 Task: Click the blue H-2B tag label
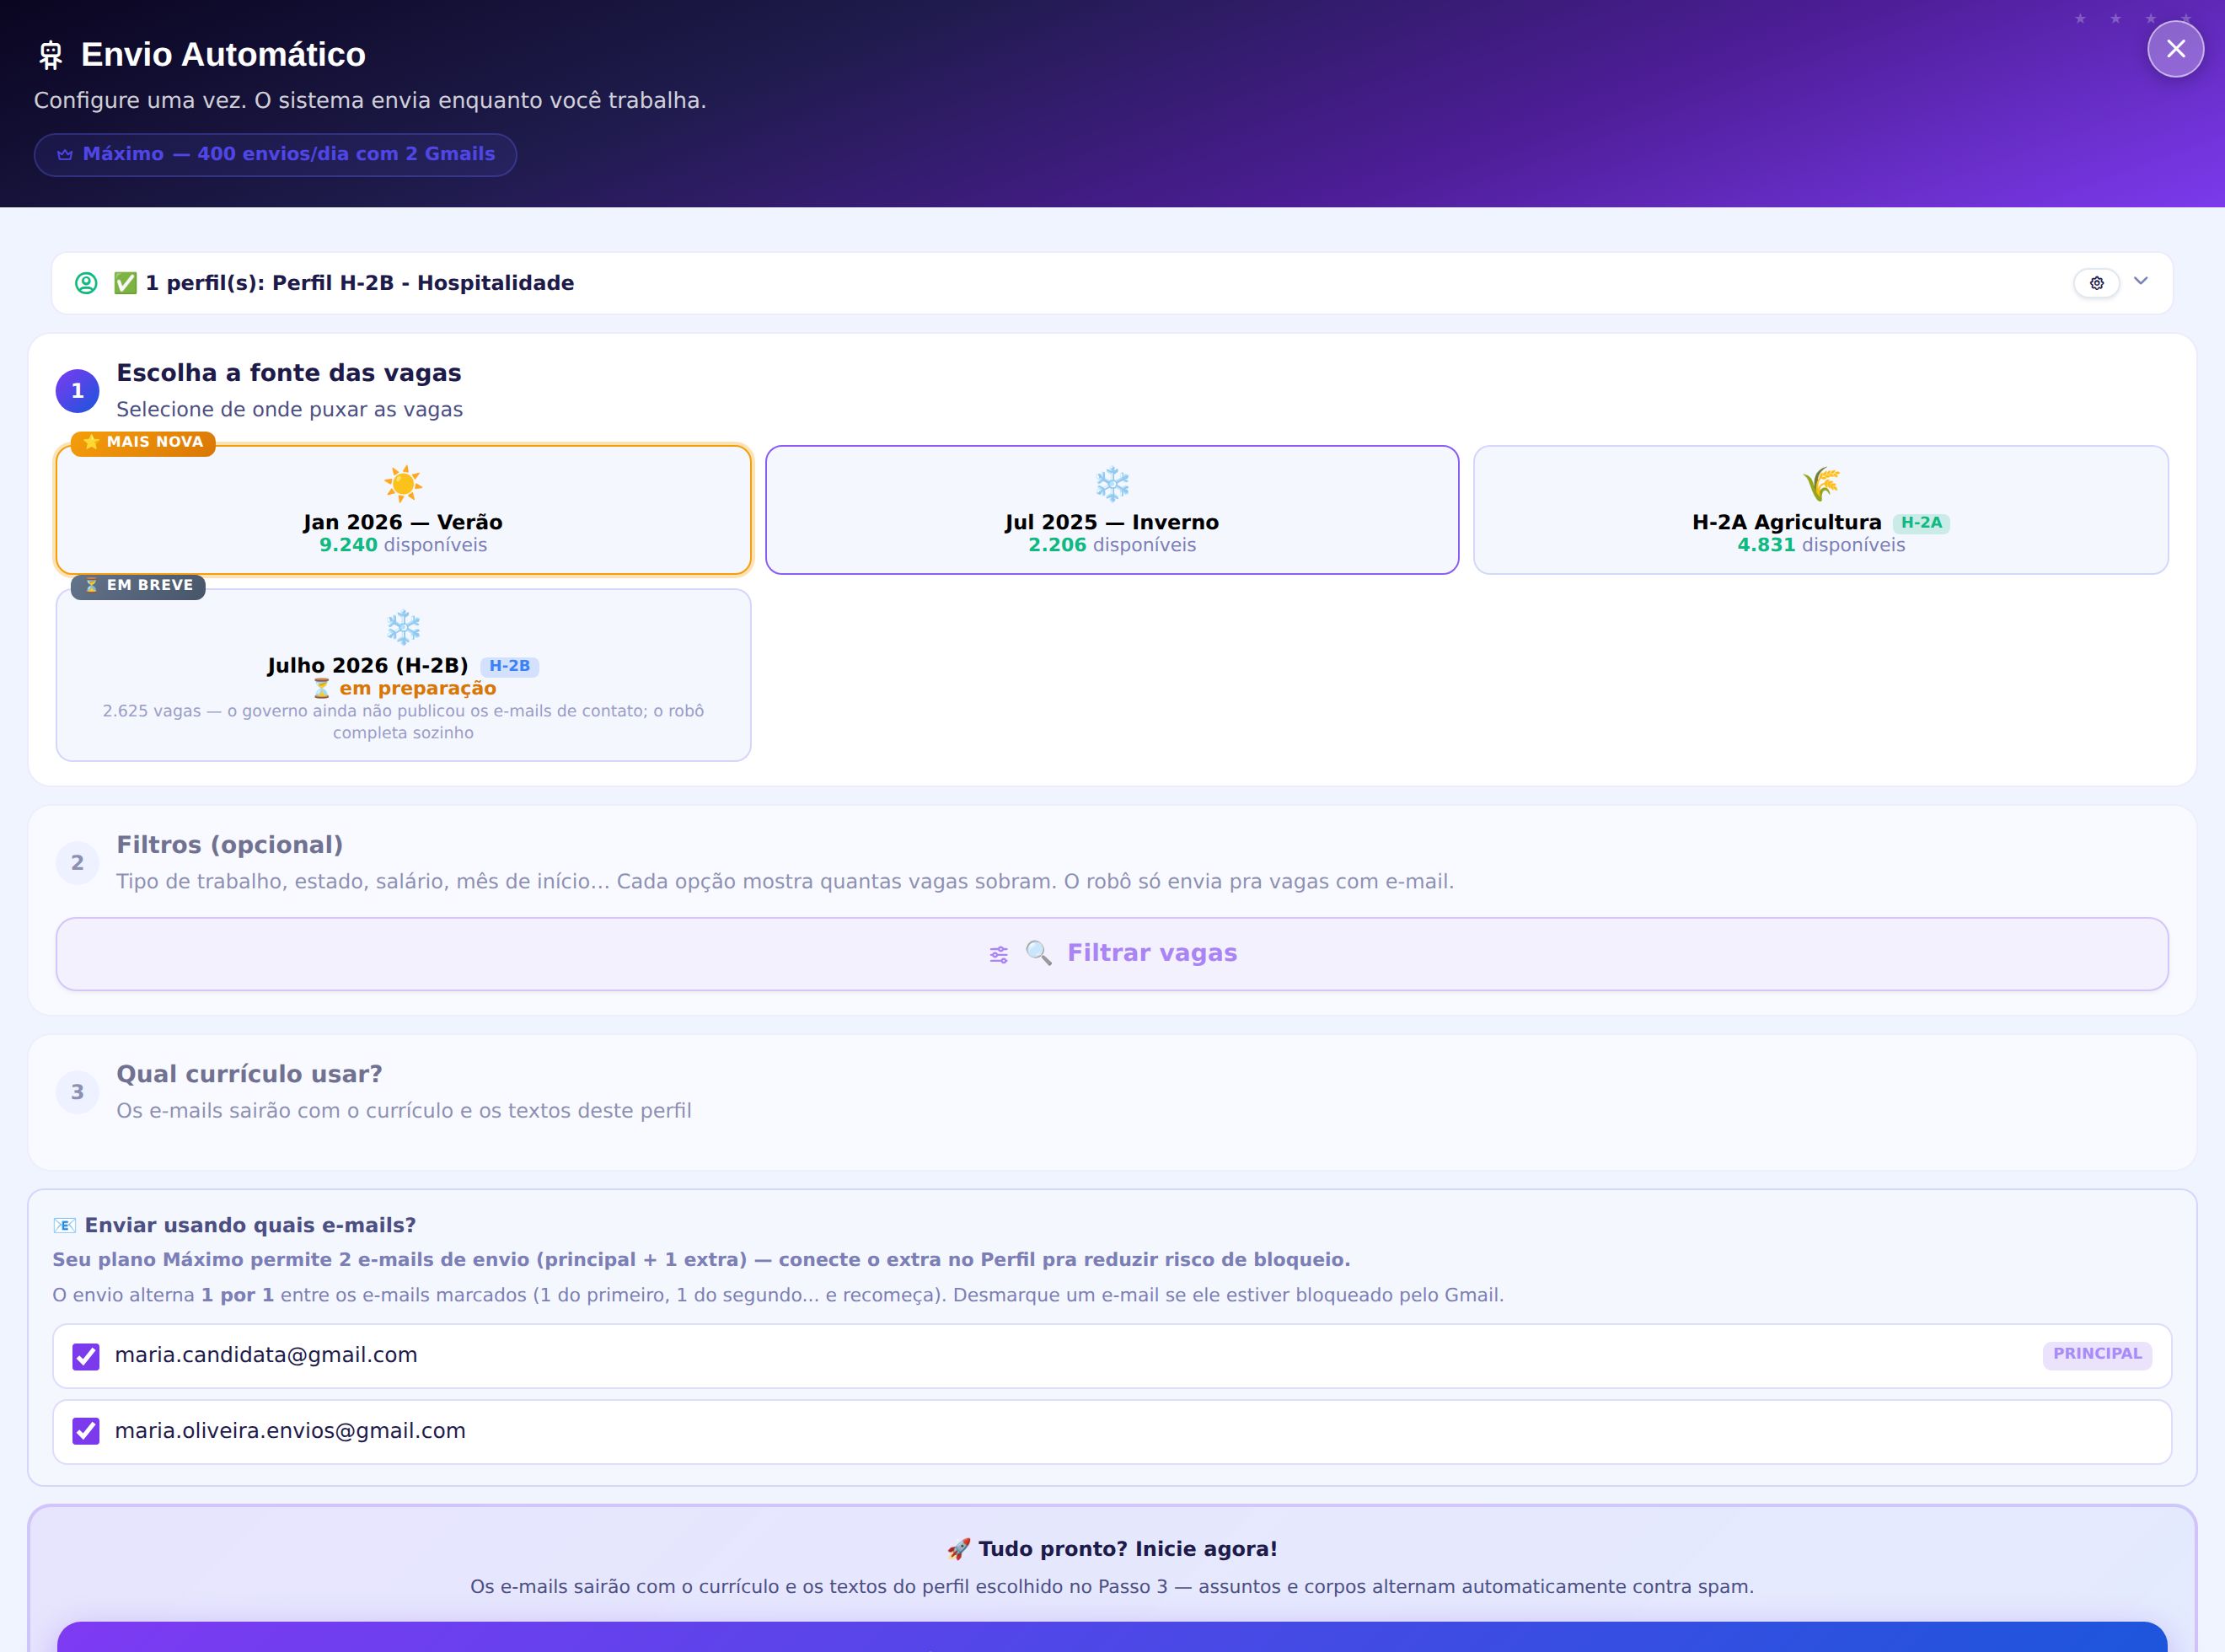[x=510, y=666]
